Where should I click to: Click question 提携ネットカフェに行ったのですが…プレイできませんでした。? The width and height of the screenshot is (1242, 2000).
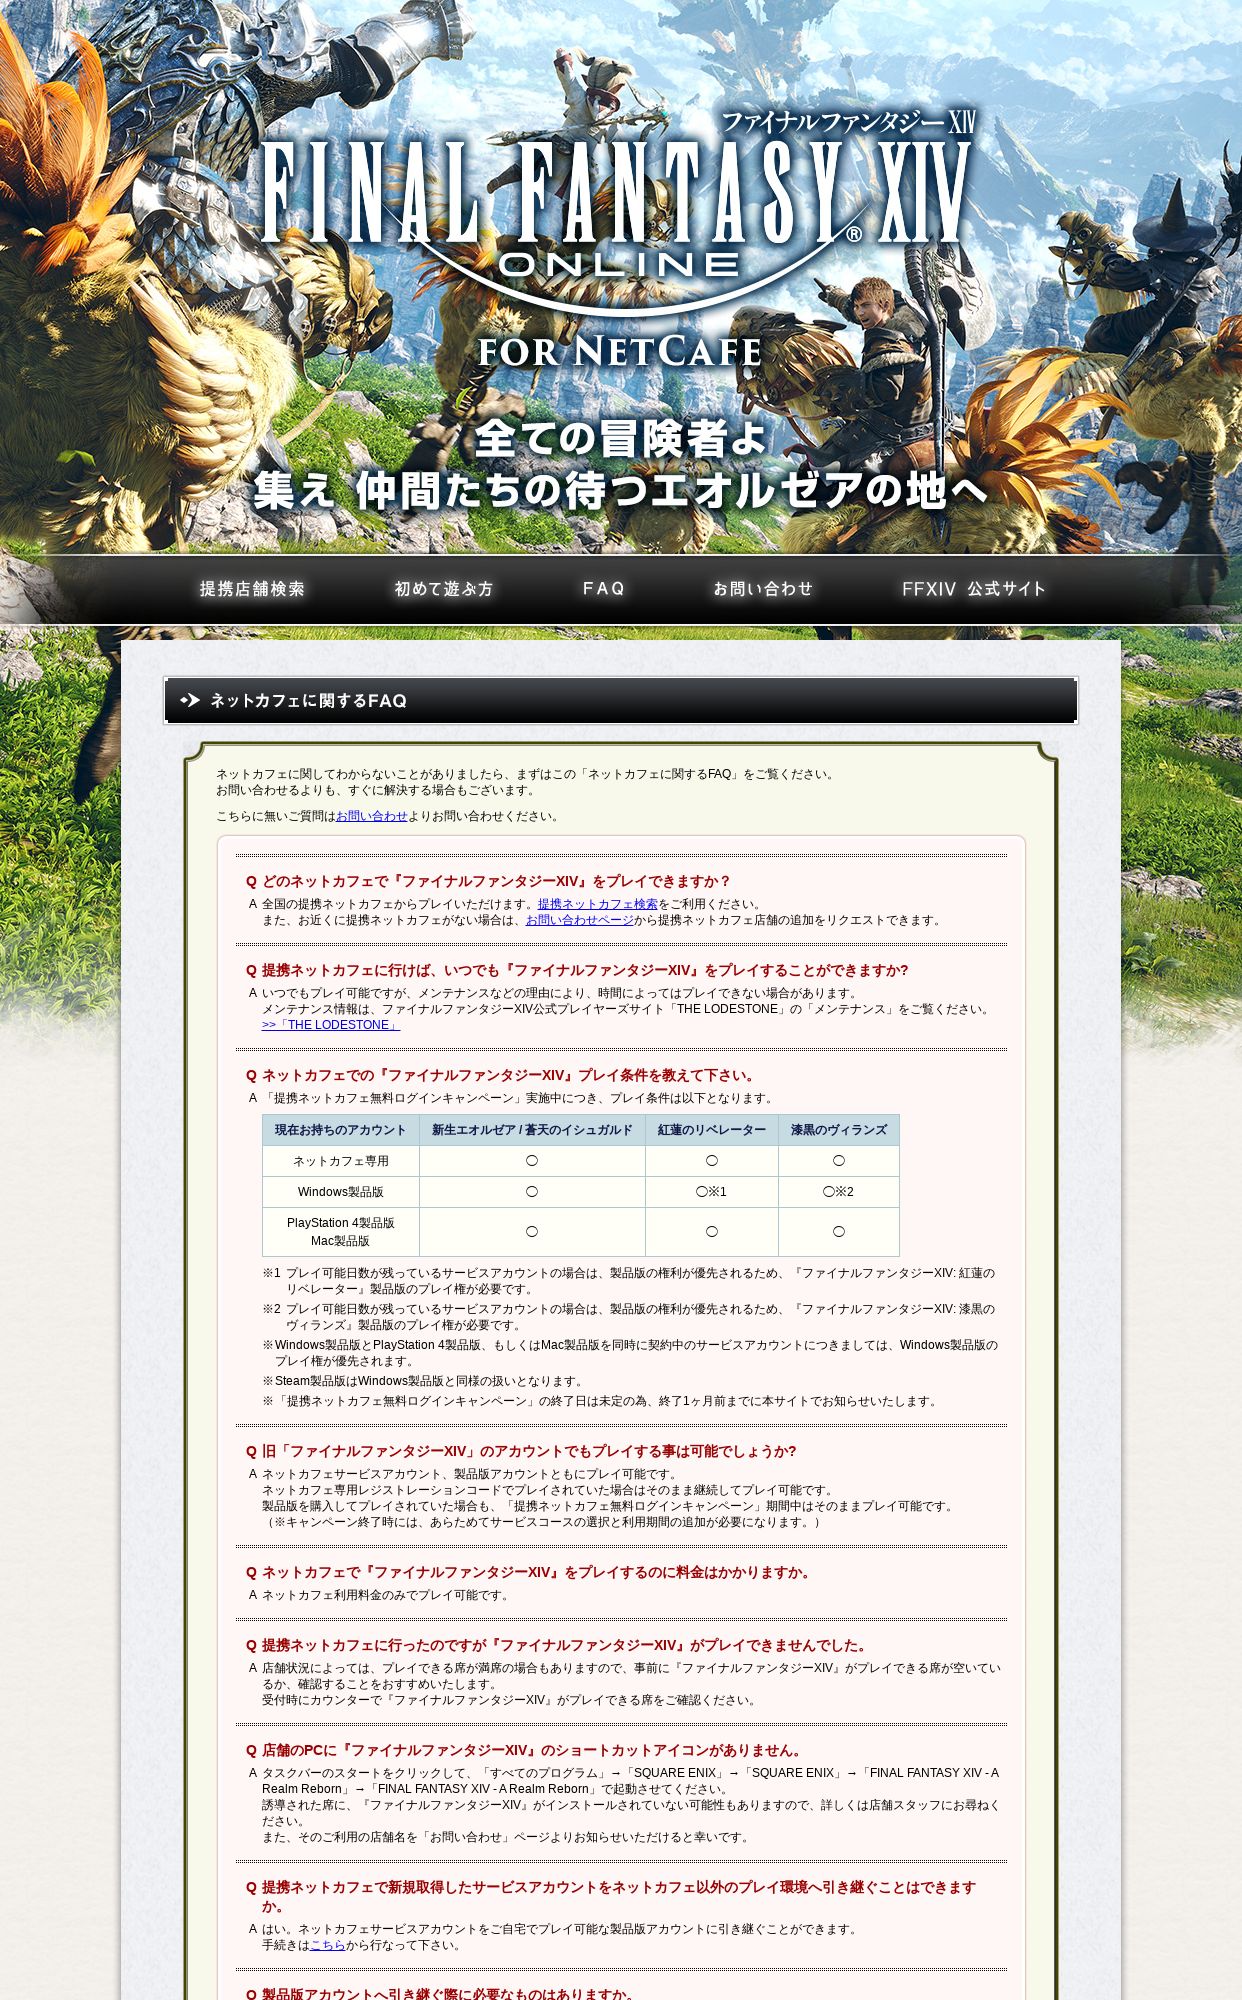pyautogui.click(x=567, y=1645)
